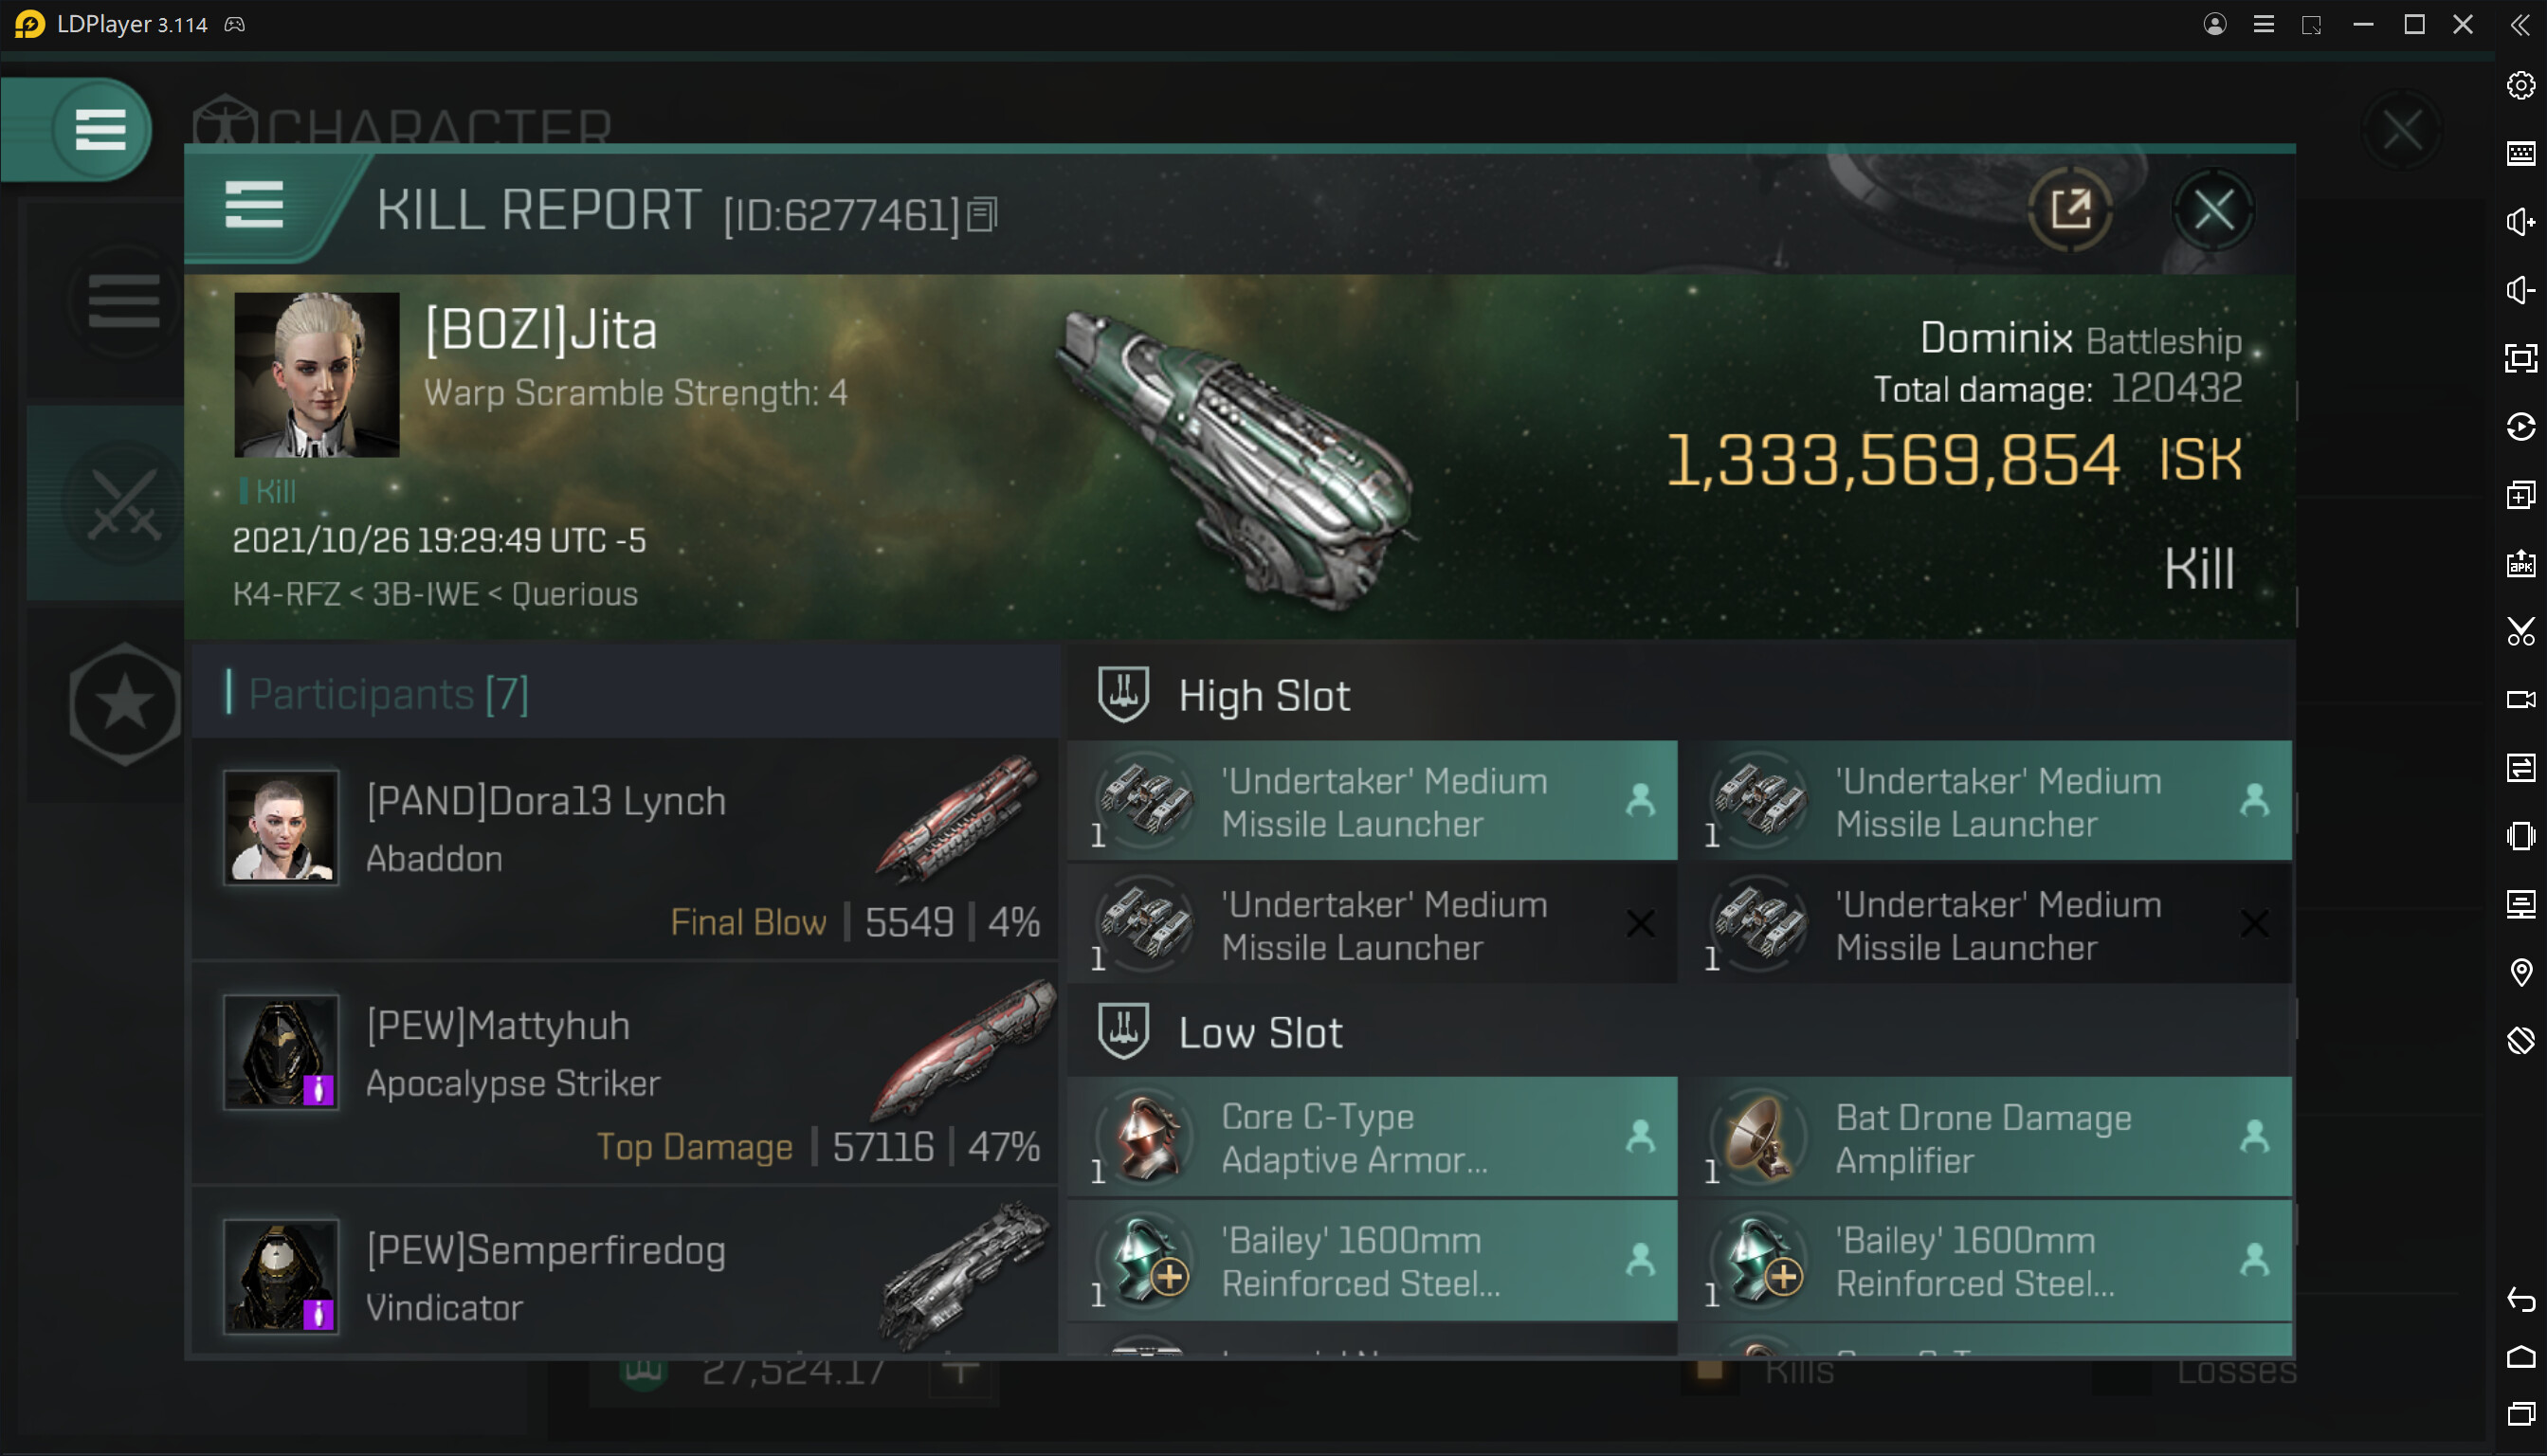
Task: Copy the kill report ID
Action: coord(982,214)
